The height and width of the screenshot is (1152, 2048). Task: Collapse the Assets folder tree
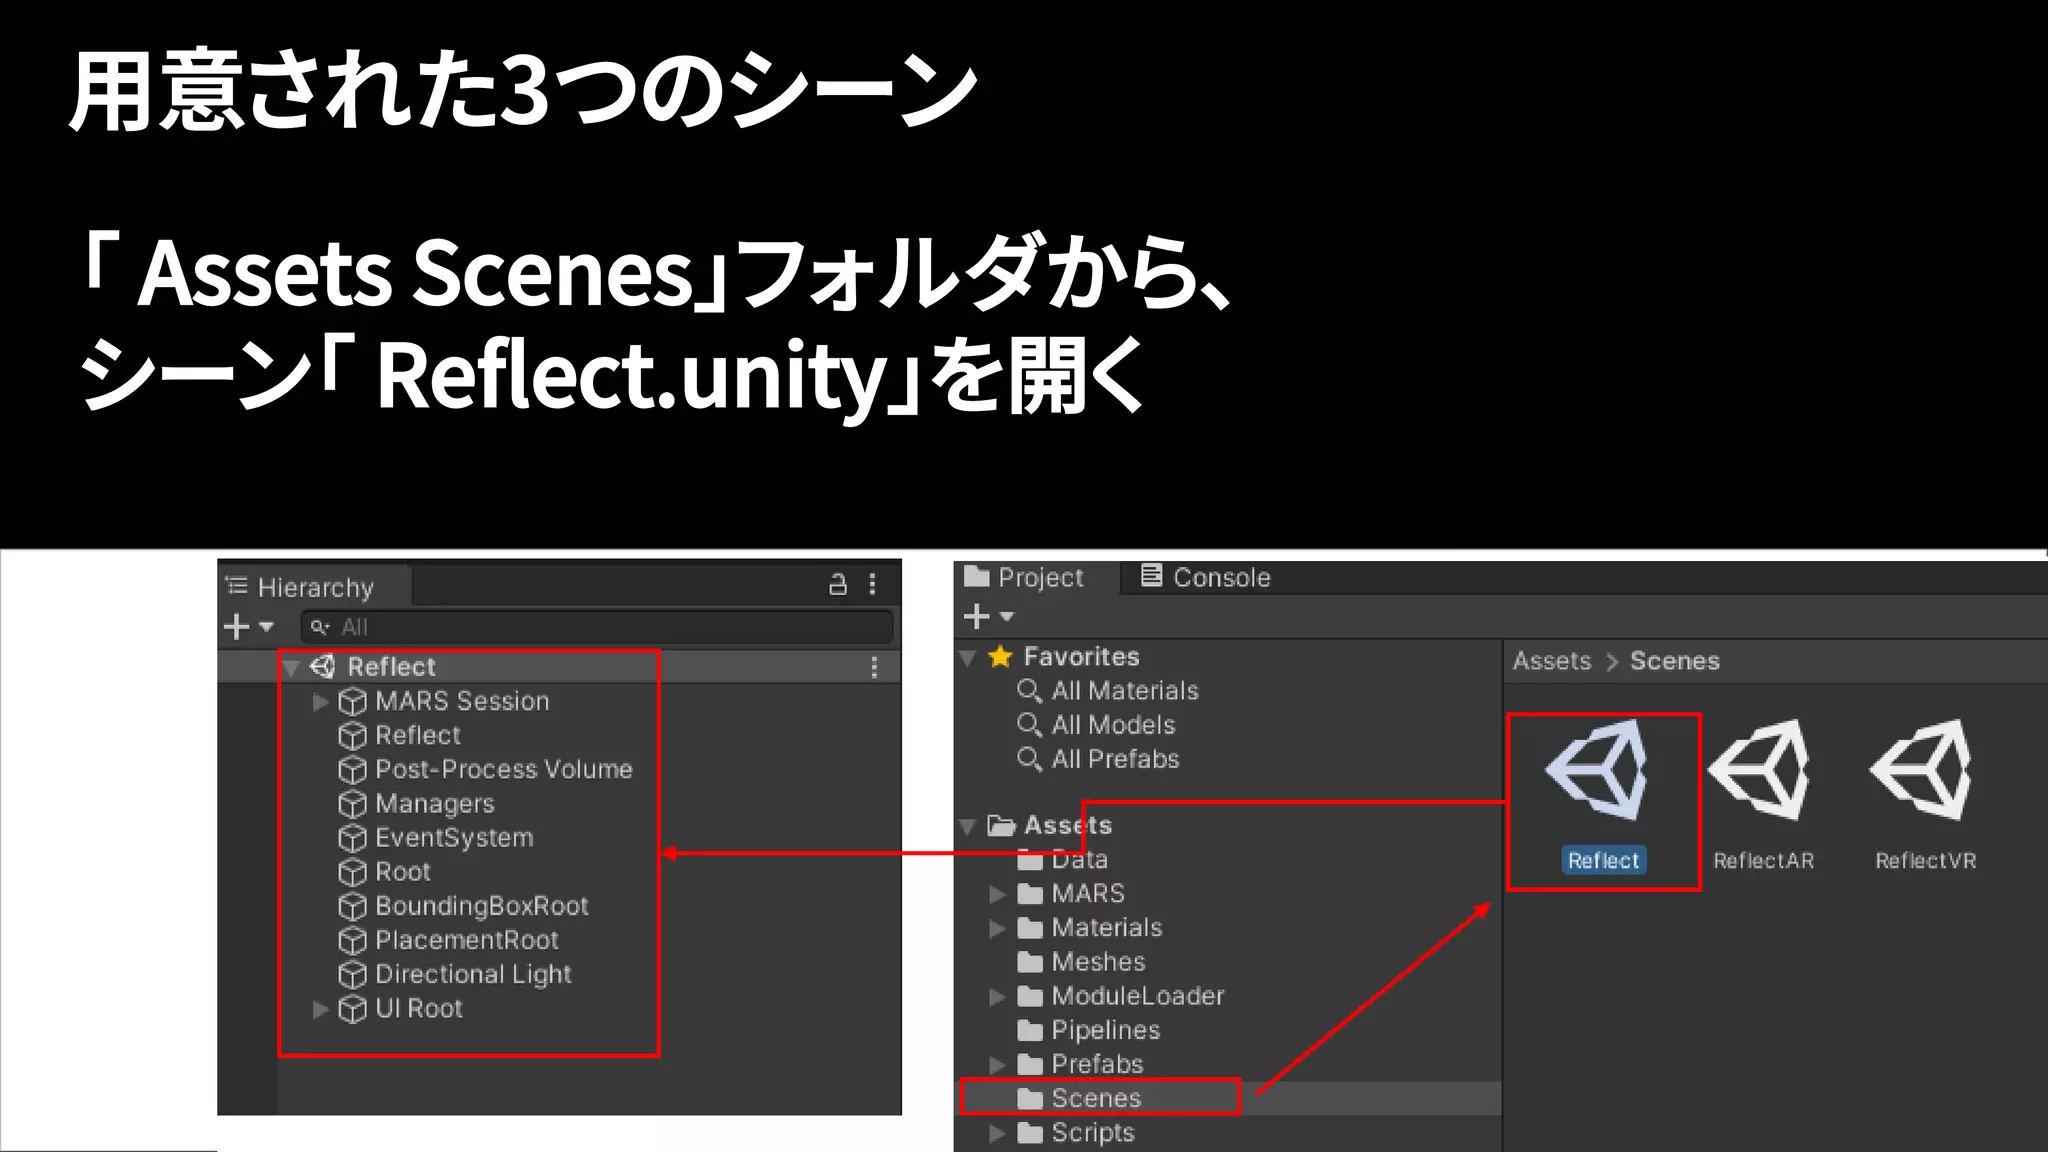point(968,827)
